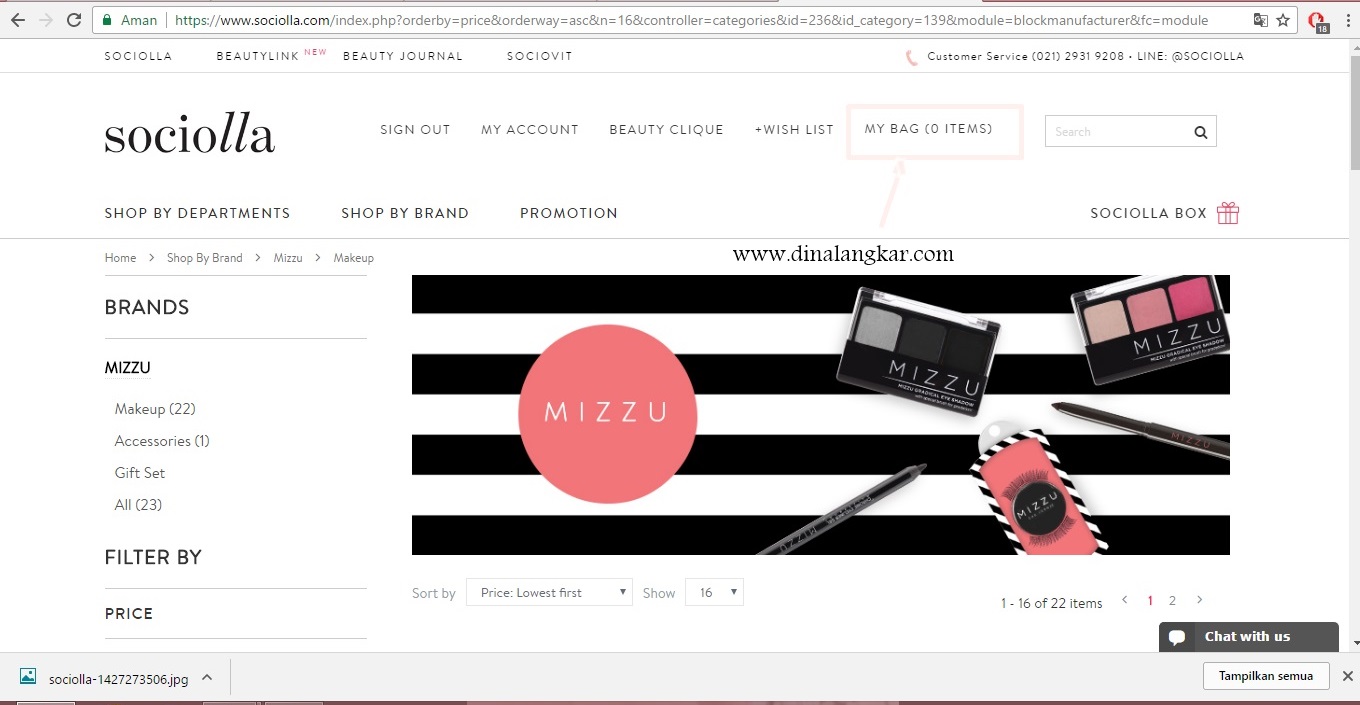This screenshot has height=705, width=1360.
Task: Click the Sociolla Box gift icon
Action: [1228, 213]
